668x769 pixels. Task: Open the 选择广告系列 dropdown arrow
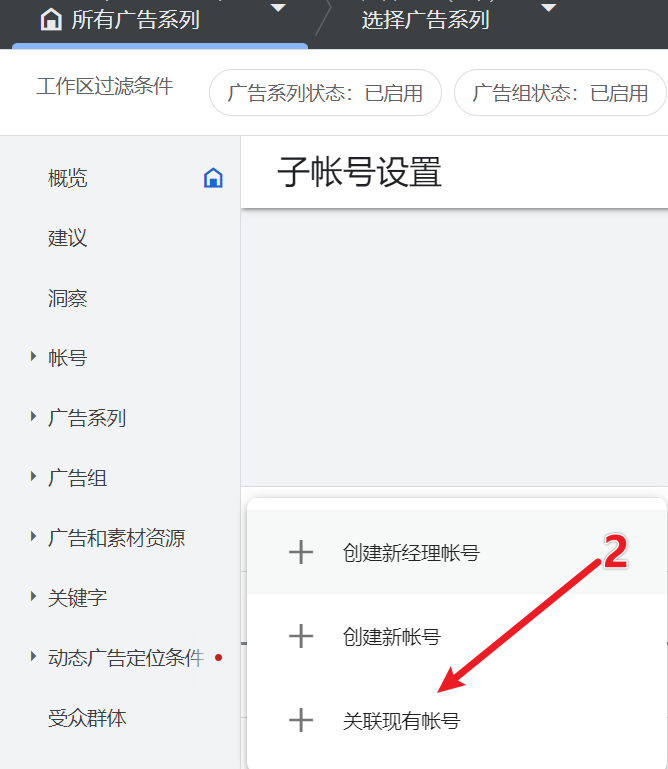coord(548,9)
